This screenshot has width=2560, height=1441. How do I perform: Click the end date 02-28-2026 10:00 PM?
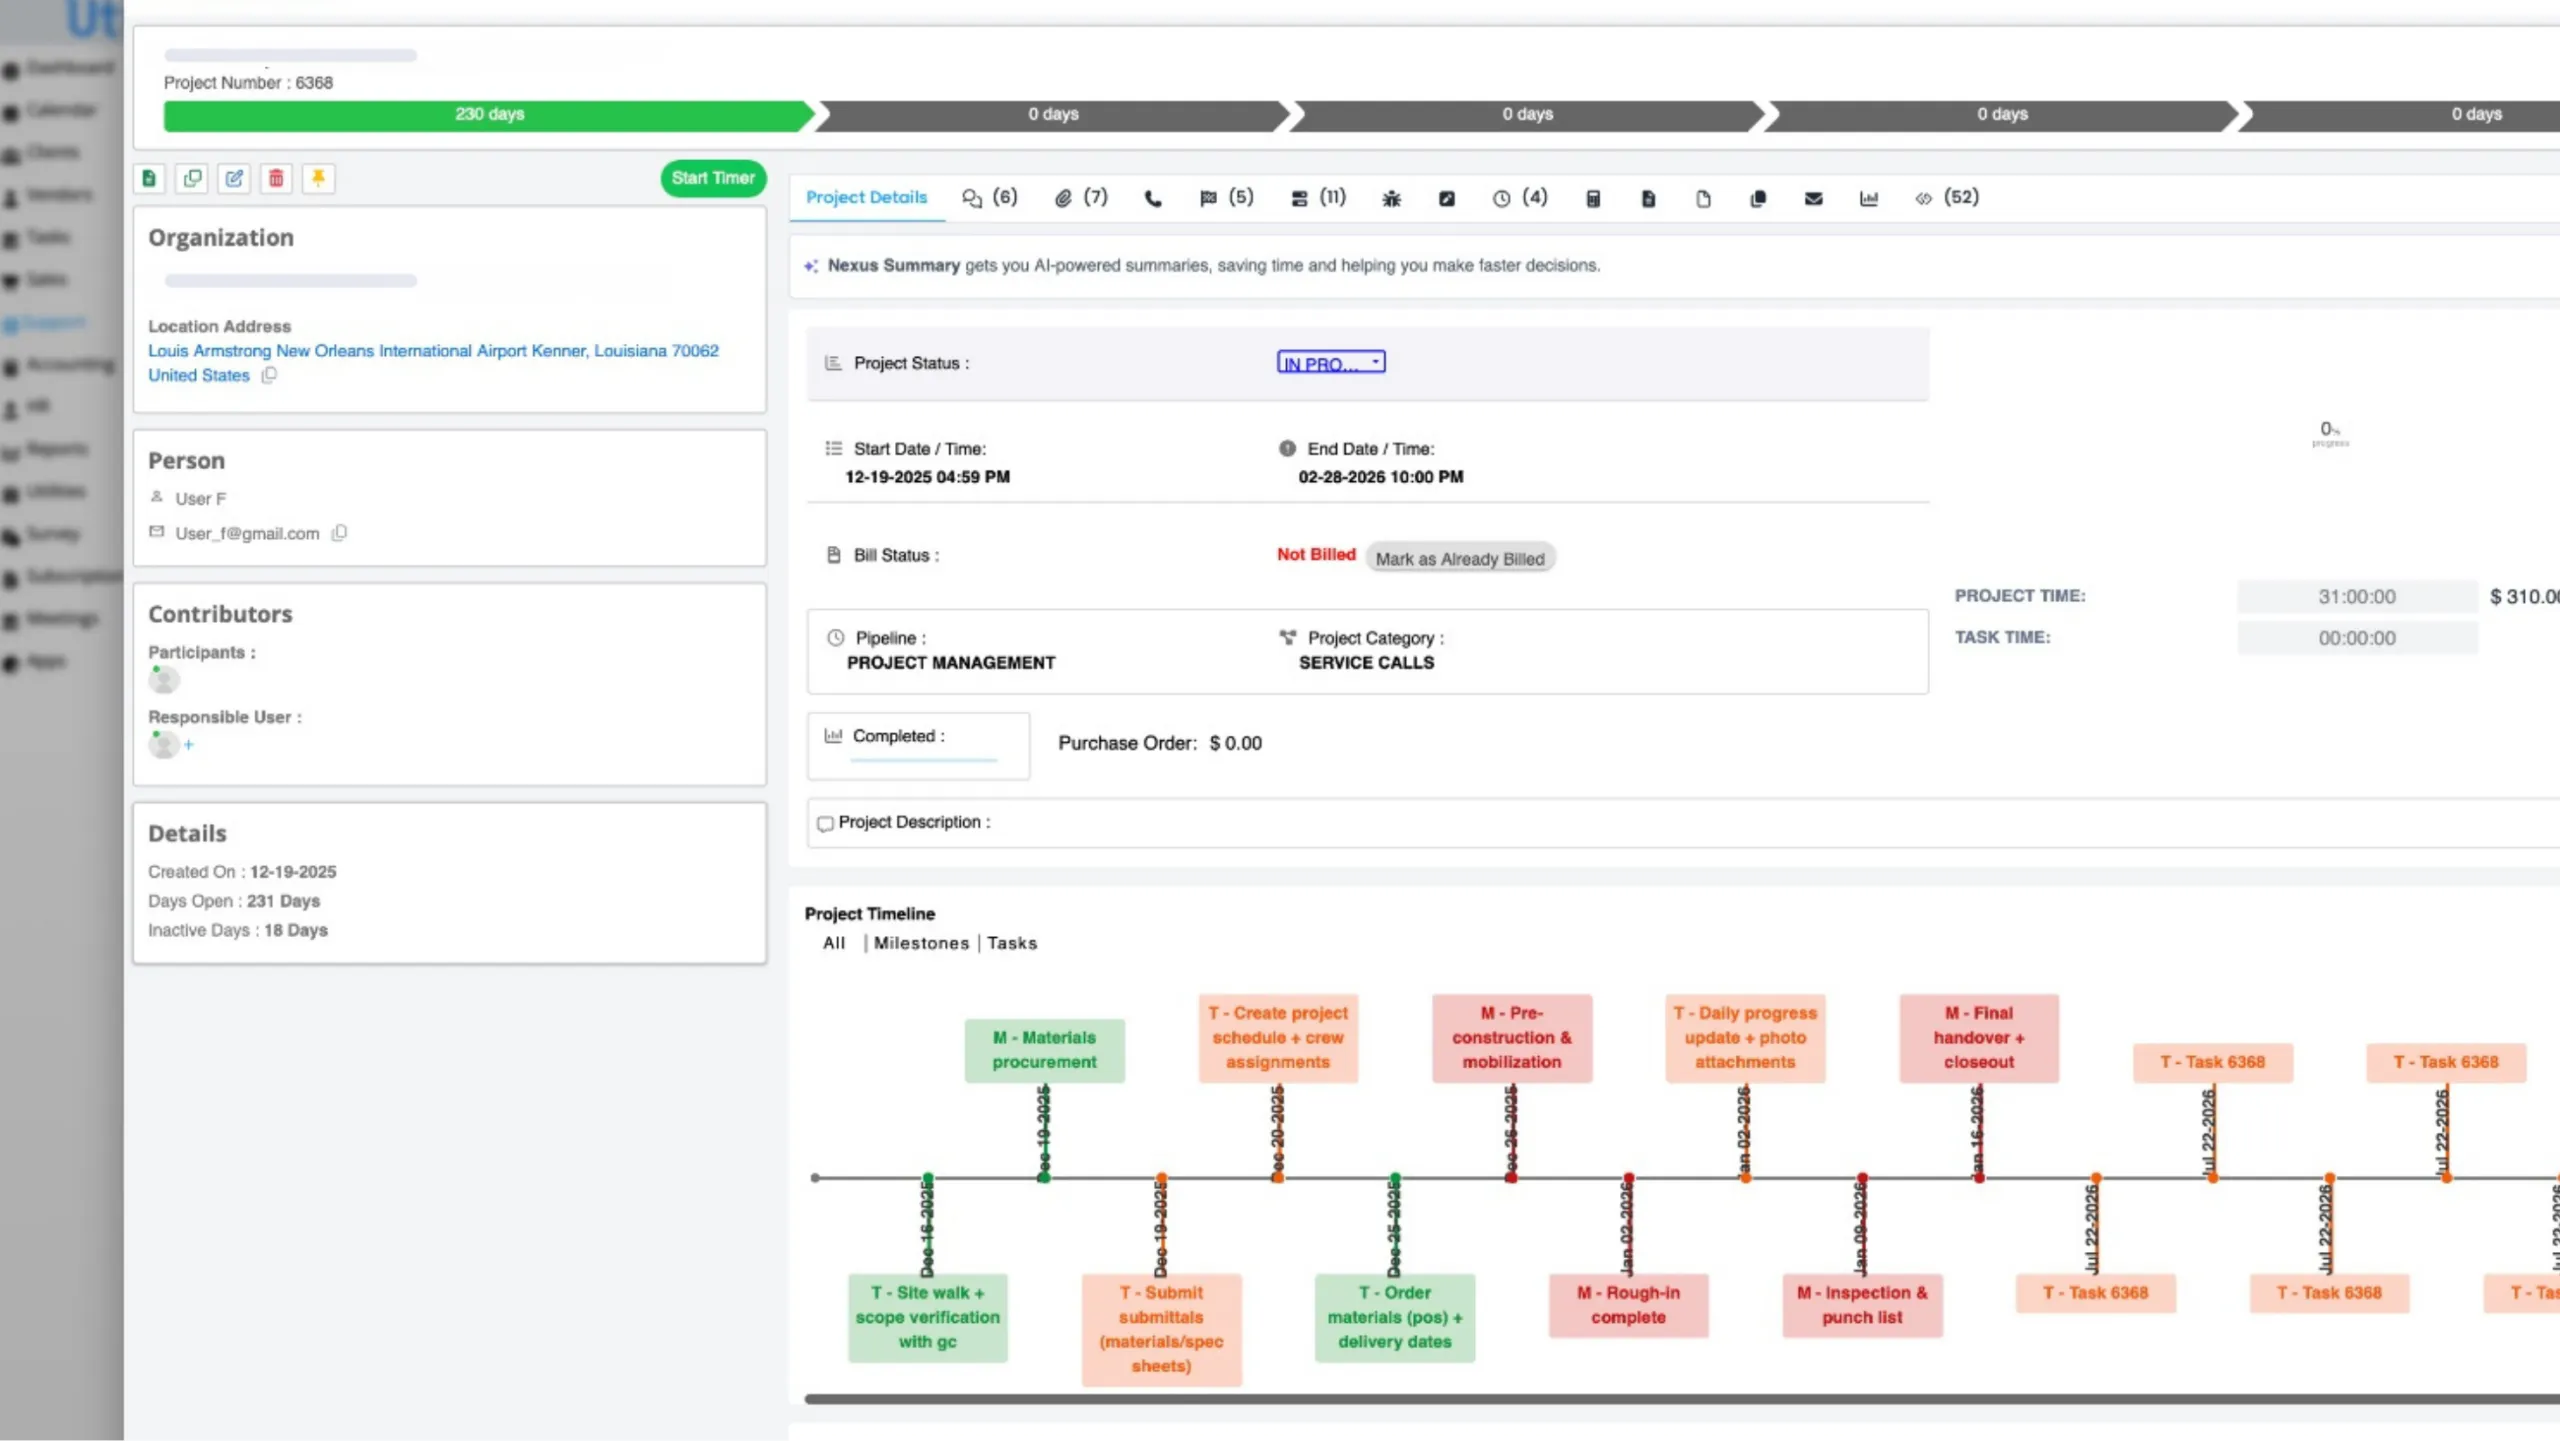pyautogui.click(x=1381, y=477)
